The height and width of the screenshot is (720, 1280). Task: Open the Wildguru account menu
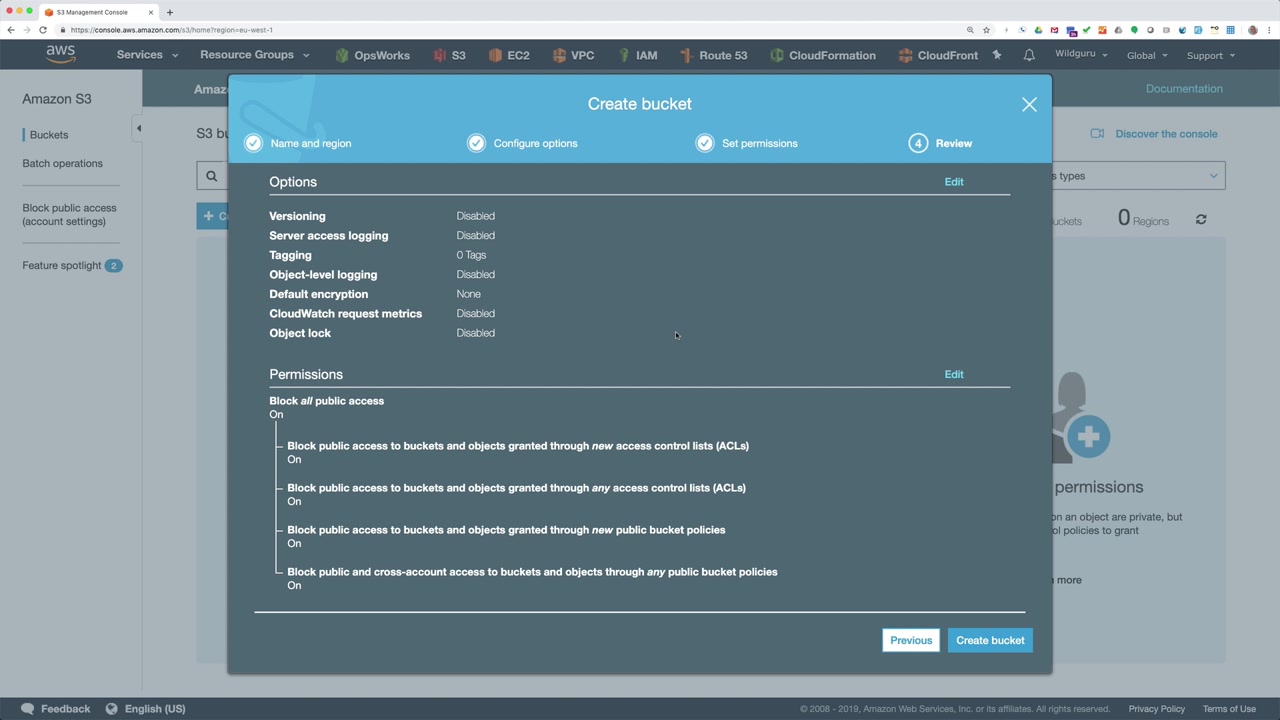[x=1081, y=54]
